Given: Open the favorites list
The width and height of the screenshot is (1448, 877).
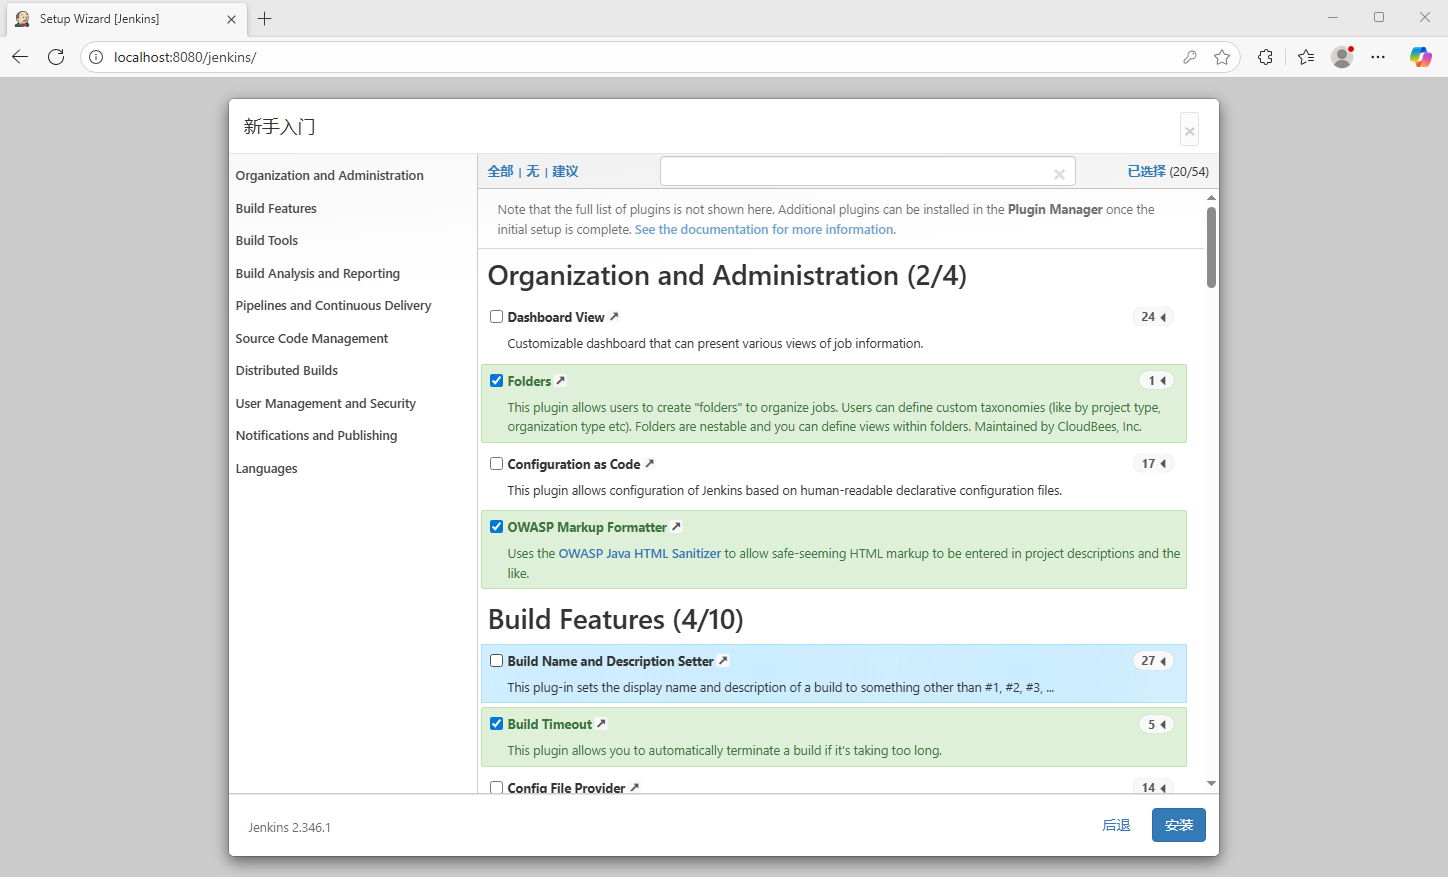Looking at the screenshot, I should point(1306,57).
